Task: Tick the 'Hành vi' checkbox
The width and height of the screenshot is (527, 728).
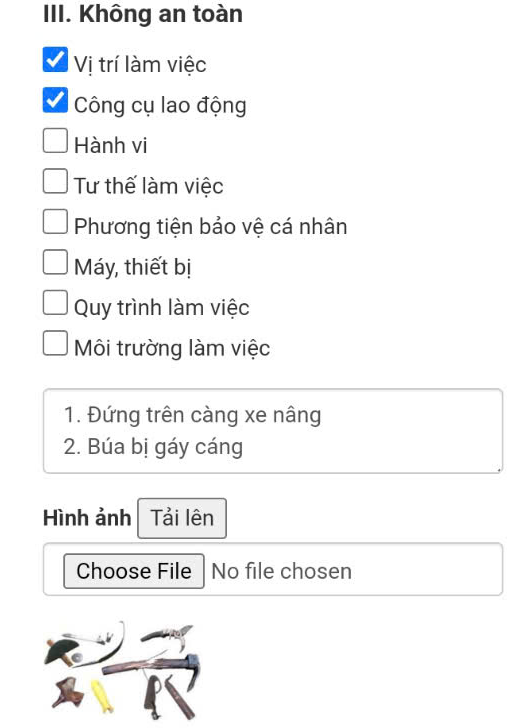Action: (x=55, y=141)
